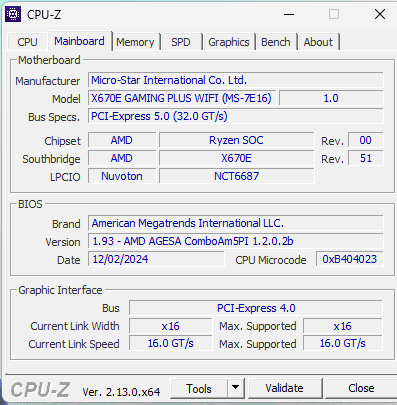Click the Current Link Speed 16.0 GT/s value
Image resolution: width=397 pixels, height=405 pixels.
170,343
